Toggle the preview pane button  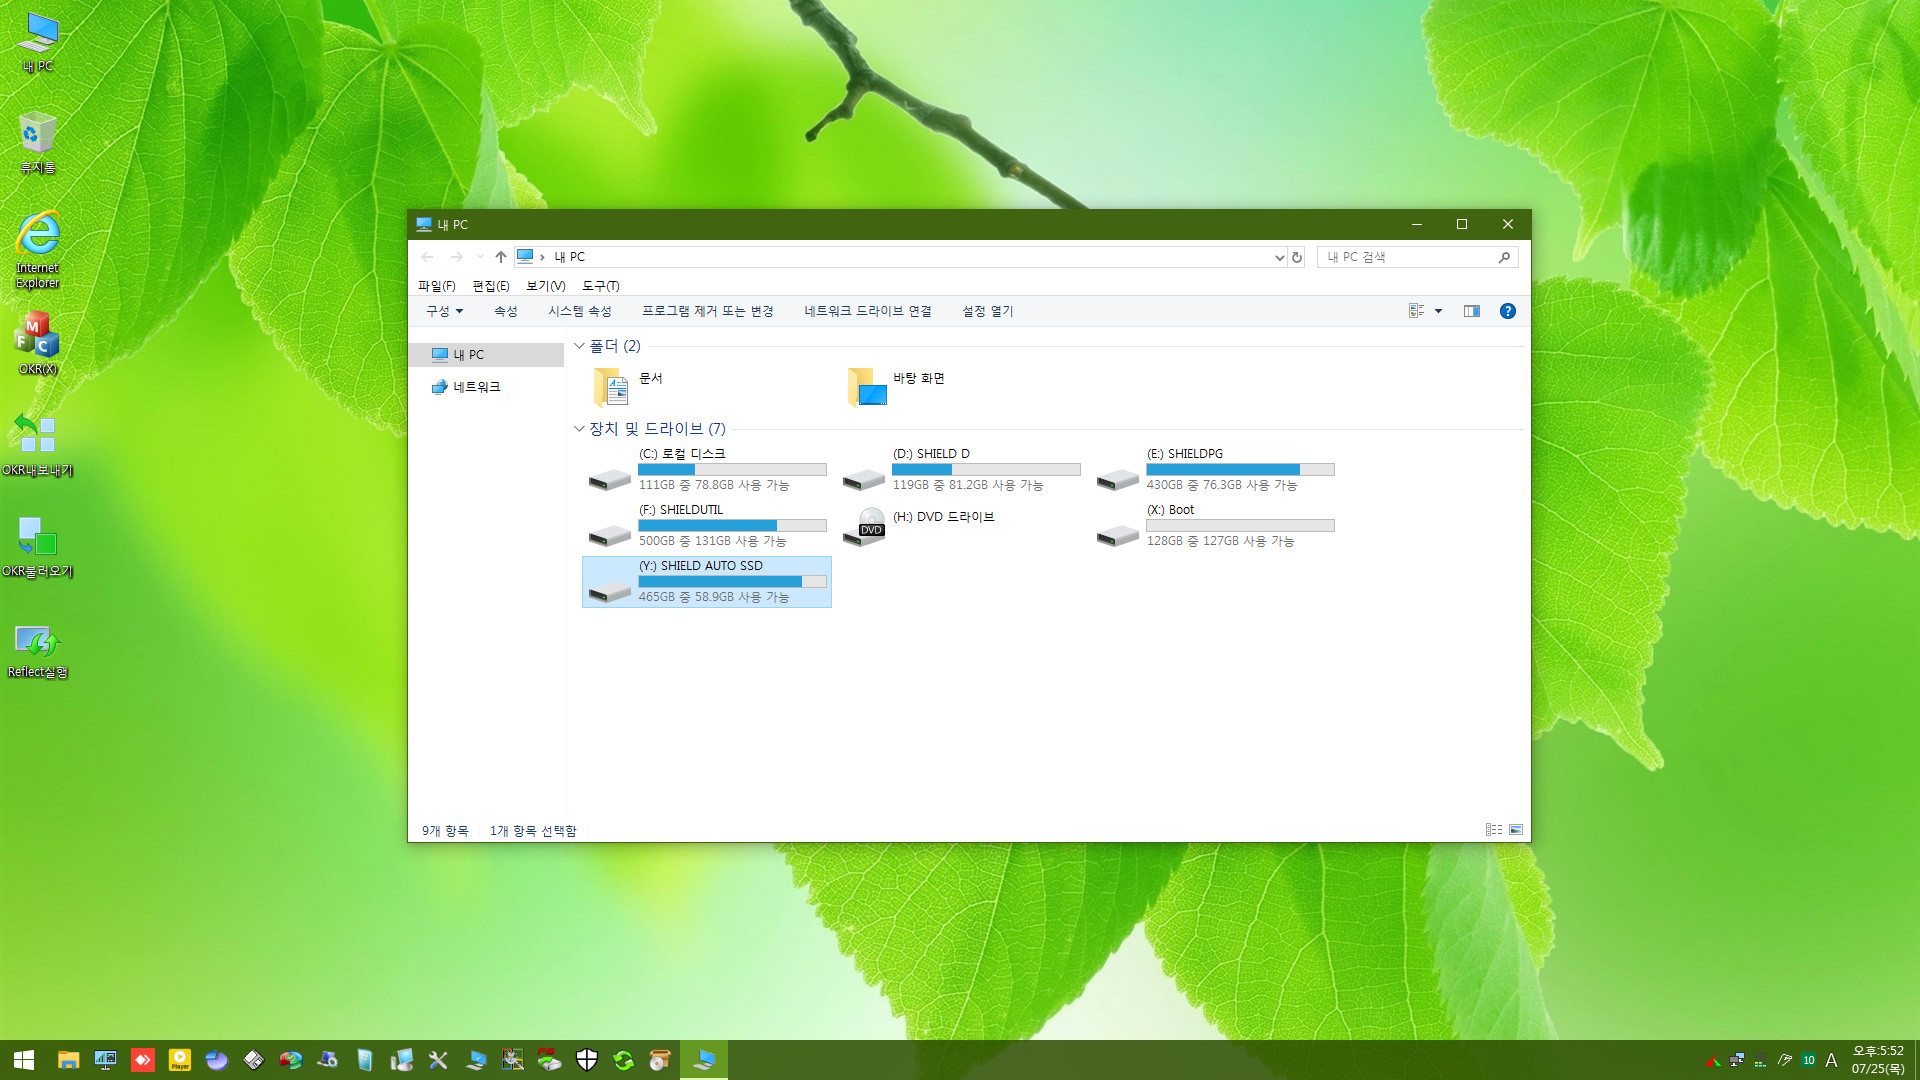[x=1472, y=311]
